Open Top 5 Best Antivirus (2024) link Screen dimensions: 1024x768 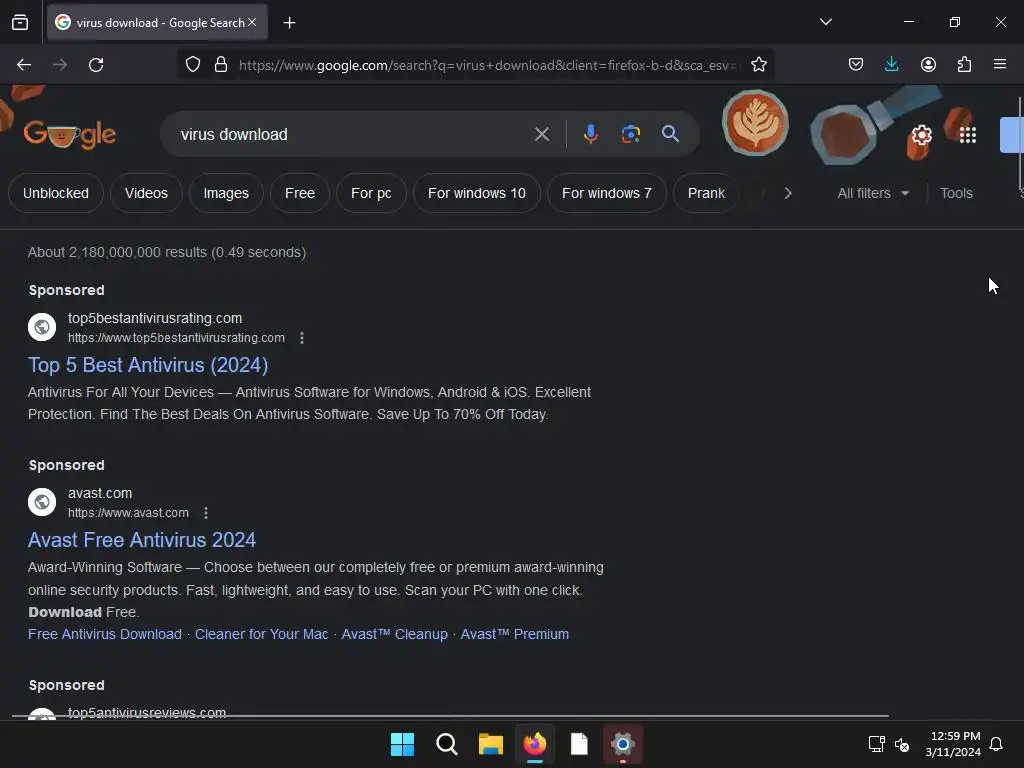click(x=148, y=365)
